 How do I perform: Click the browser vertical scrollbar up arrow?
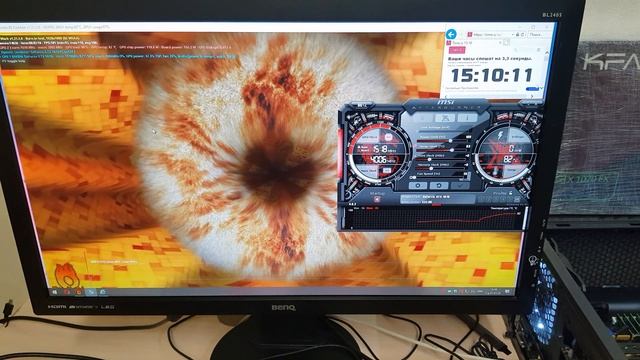547,52
